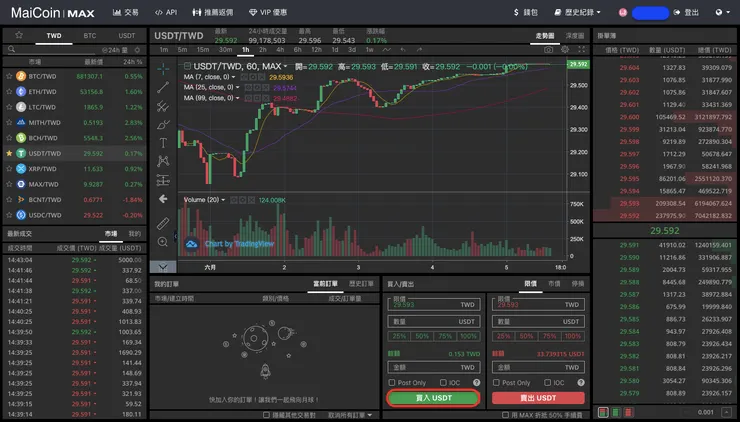
Task: Select the 4h chart interval
Action: coord(280,50)
